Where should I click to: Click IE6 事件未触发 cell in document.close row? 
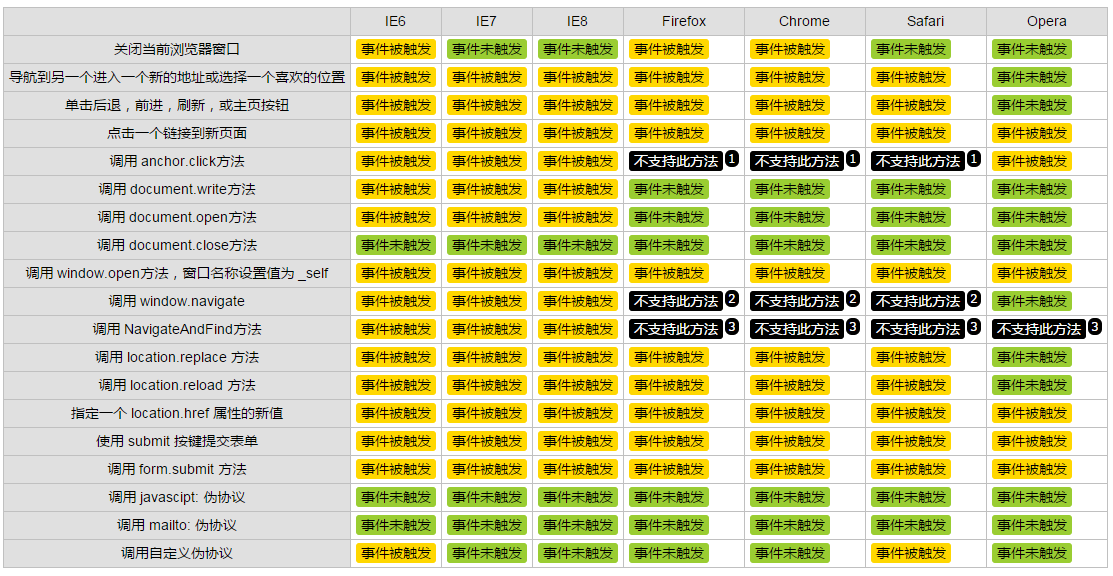pyautogui.click(x=396, y=245)
